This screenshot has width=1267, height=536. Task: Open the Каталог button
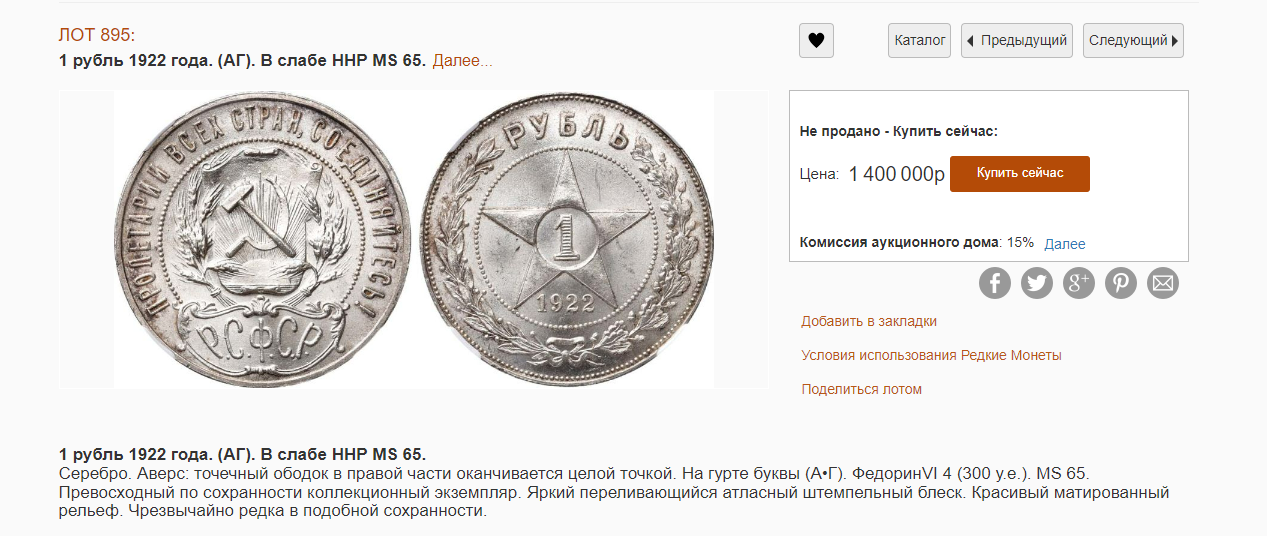(x=919, y=41)
